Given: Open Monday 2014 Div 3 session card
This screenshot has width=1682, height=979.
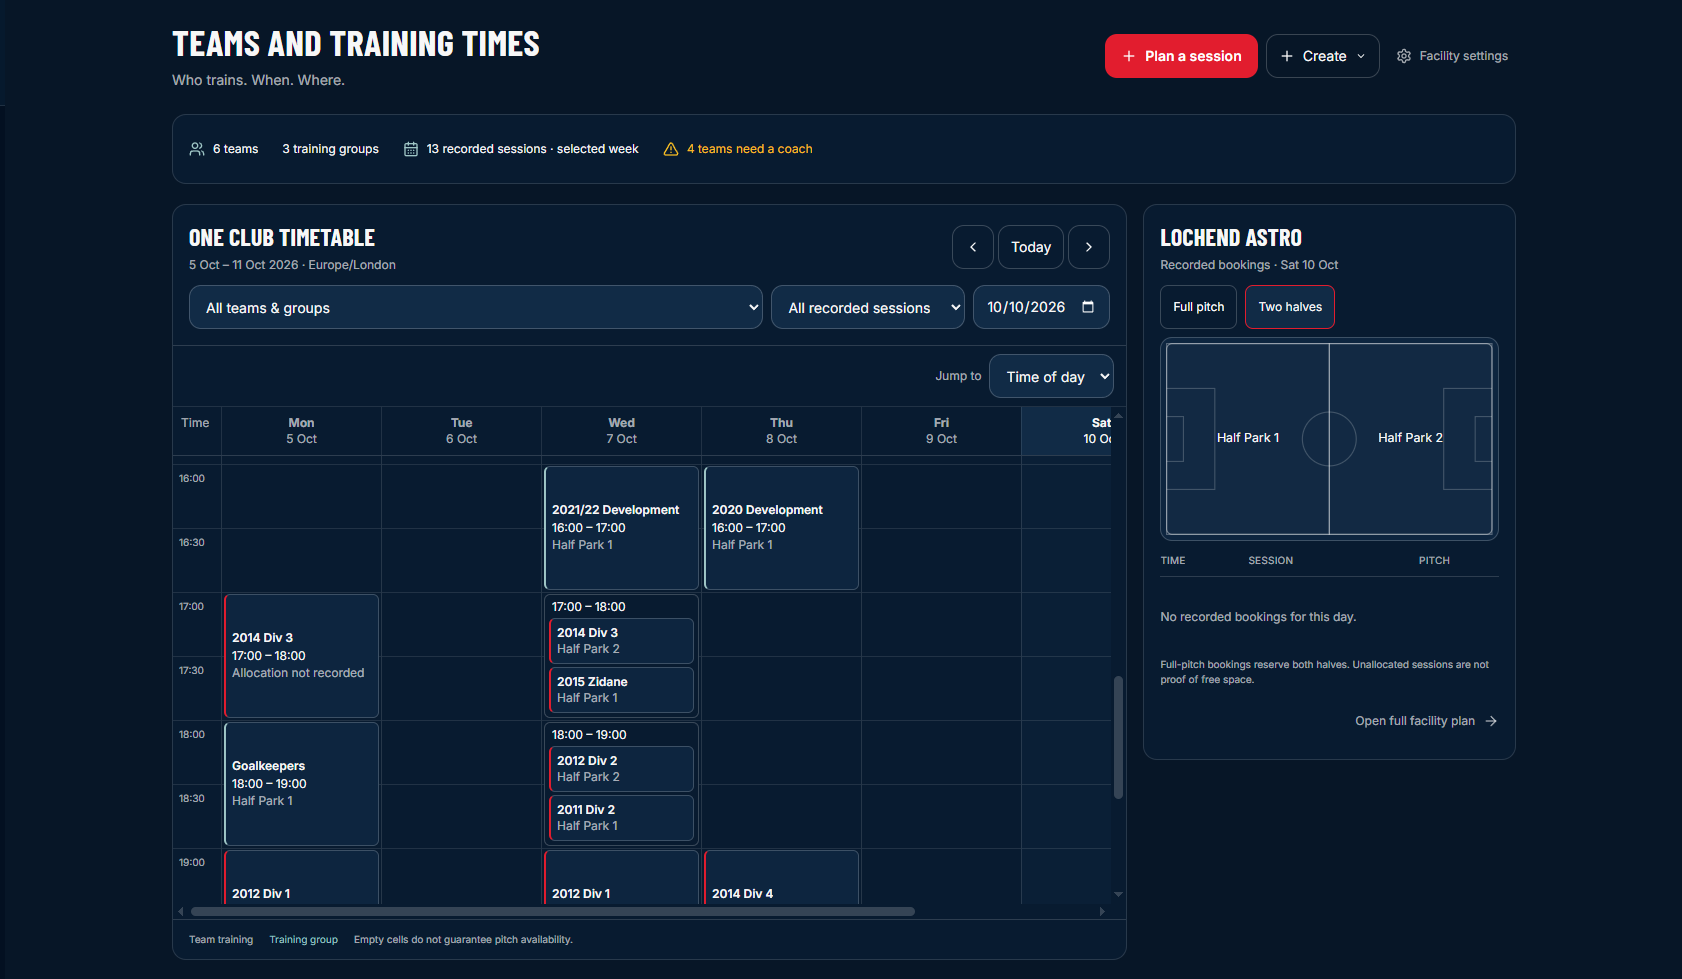Looking at the screenshot, I should 301,656.
